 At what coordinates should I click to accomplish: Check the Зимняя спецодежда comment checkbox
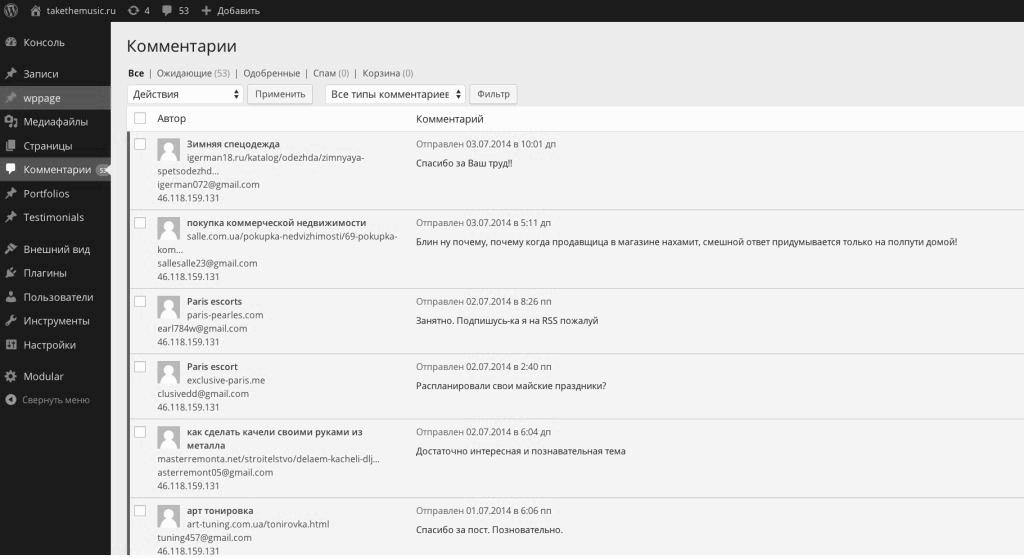pyautogui.click(x=140, y=144)
